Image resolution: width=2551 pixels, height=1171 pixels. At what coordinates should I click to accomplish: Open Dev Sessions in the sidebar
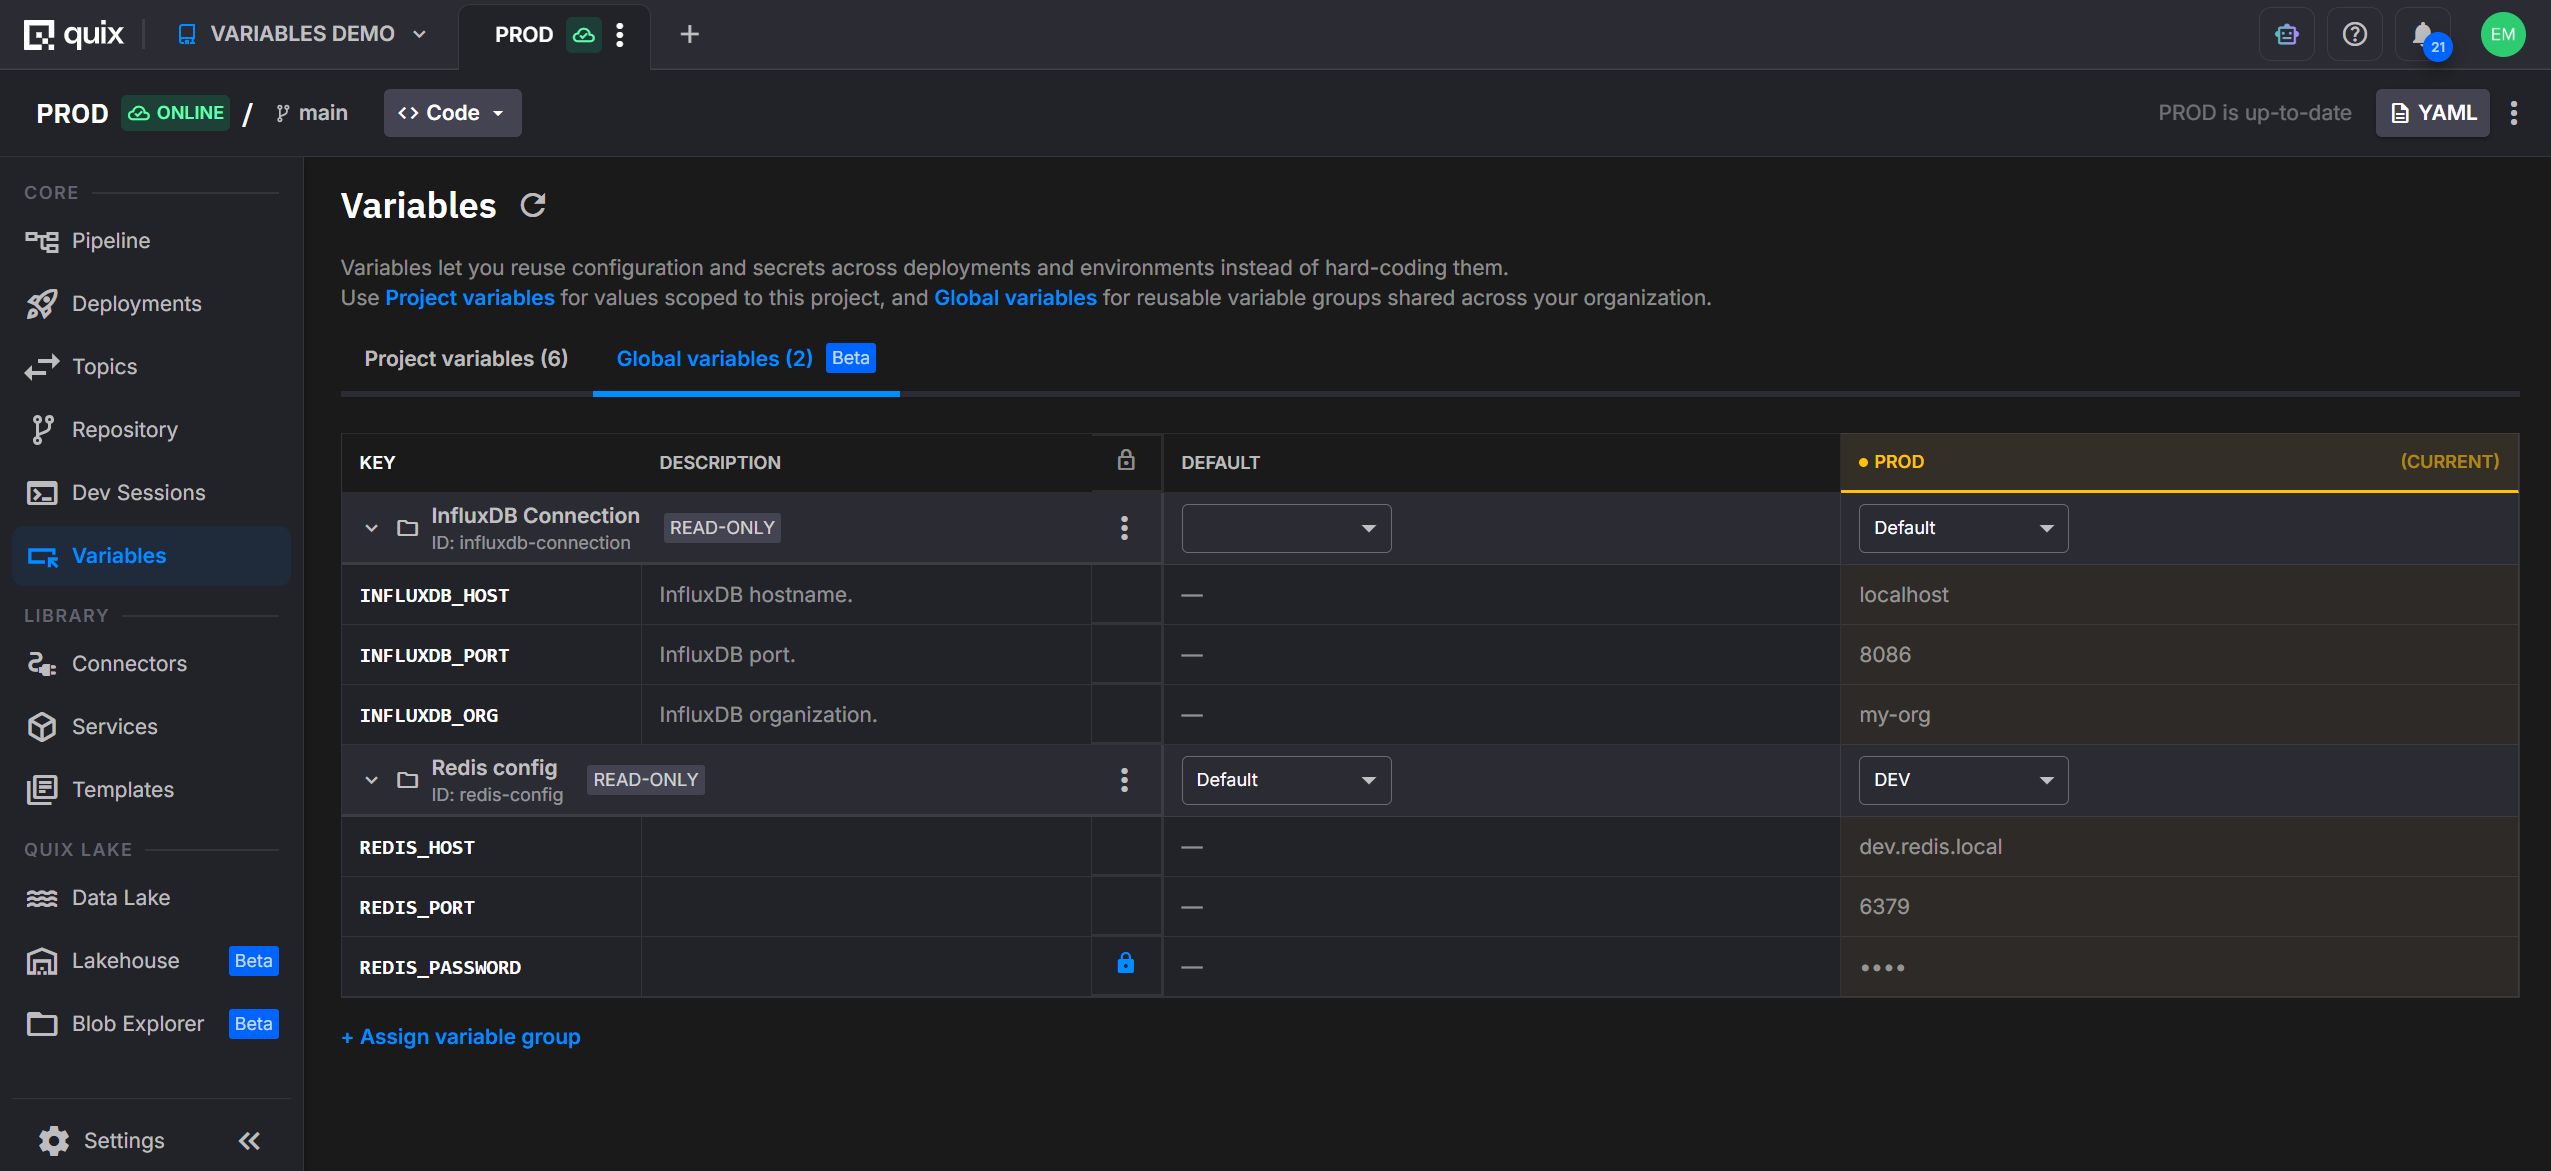point(151,493)
